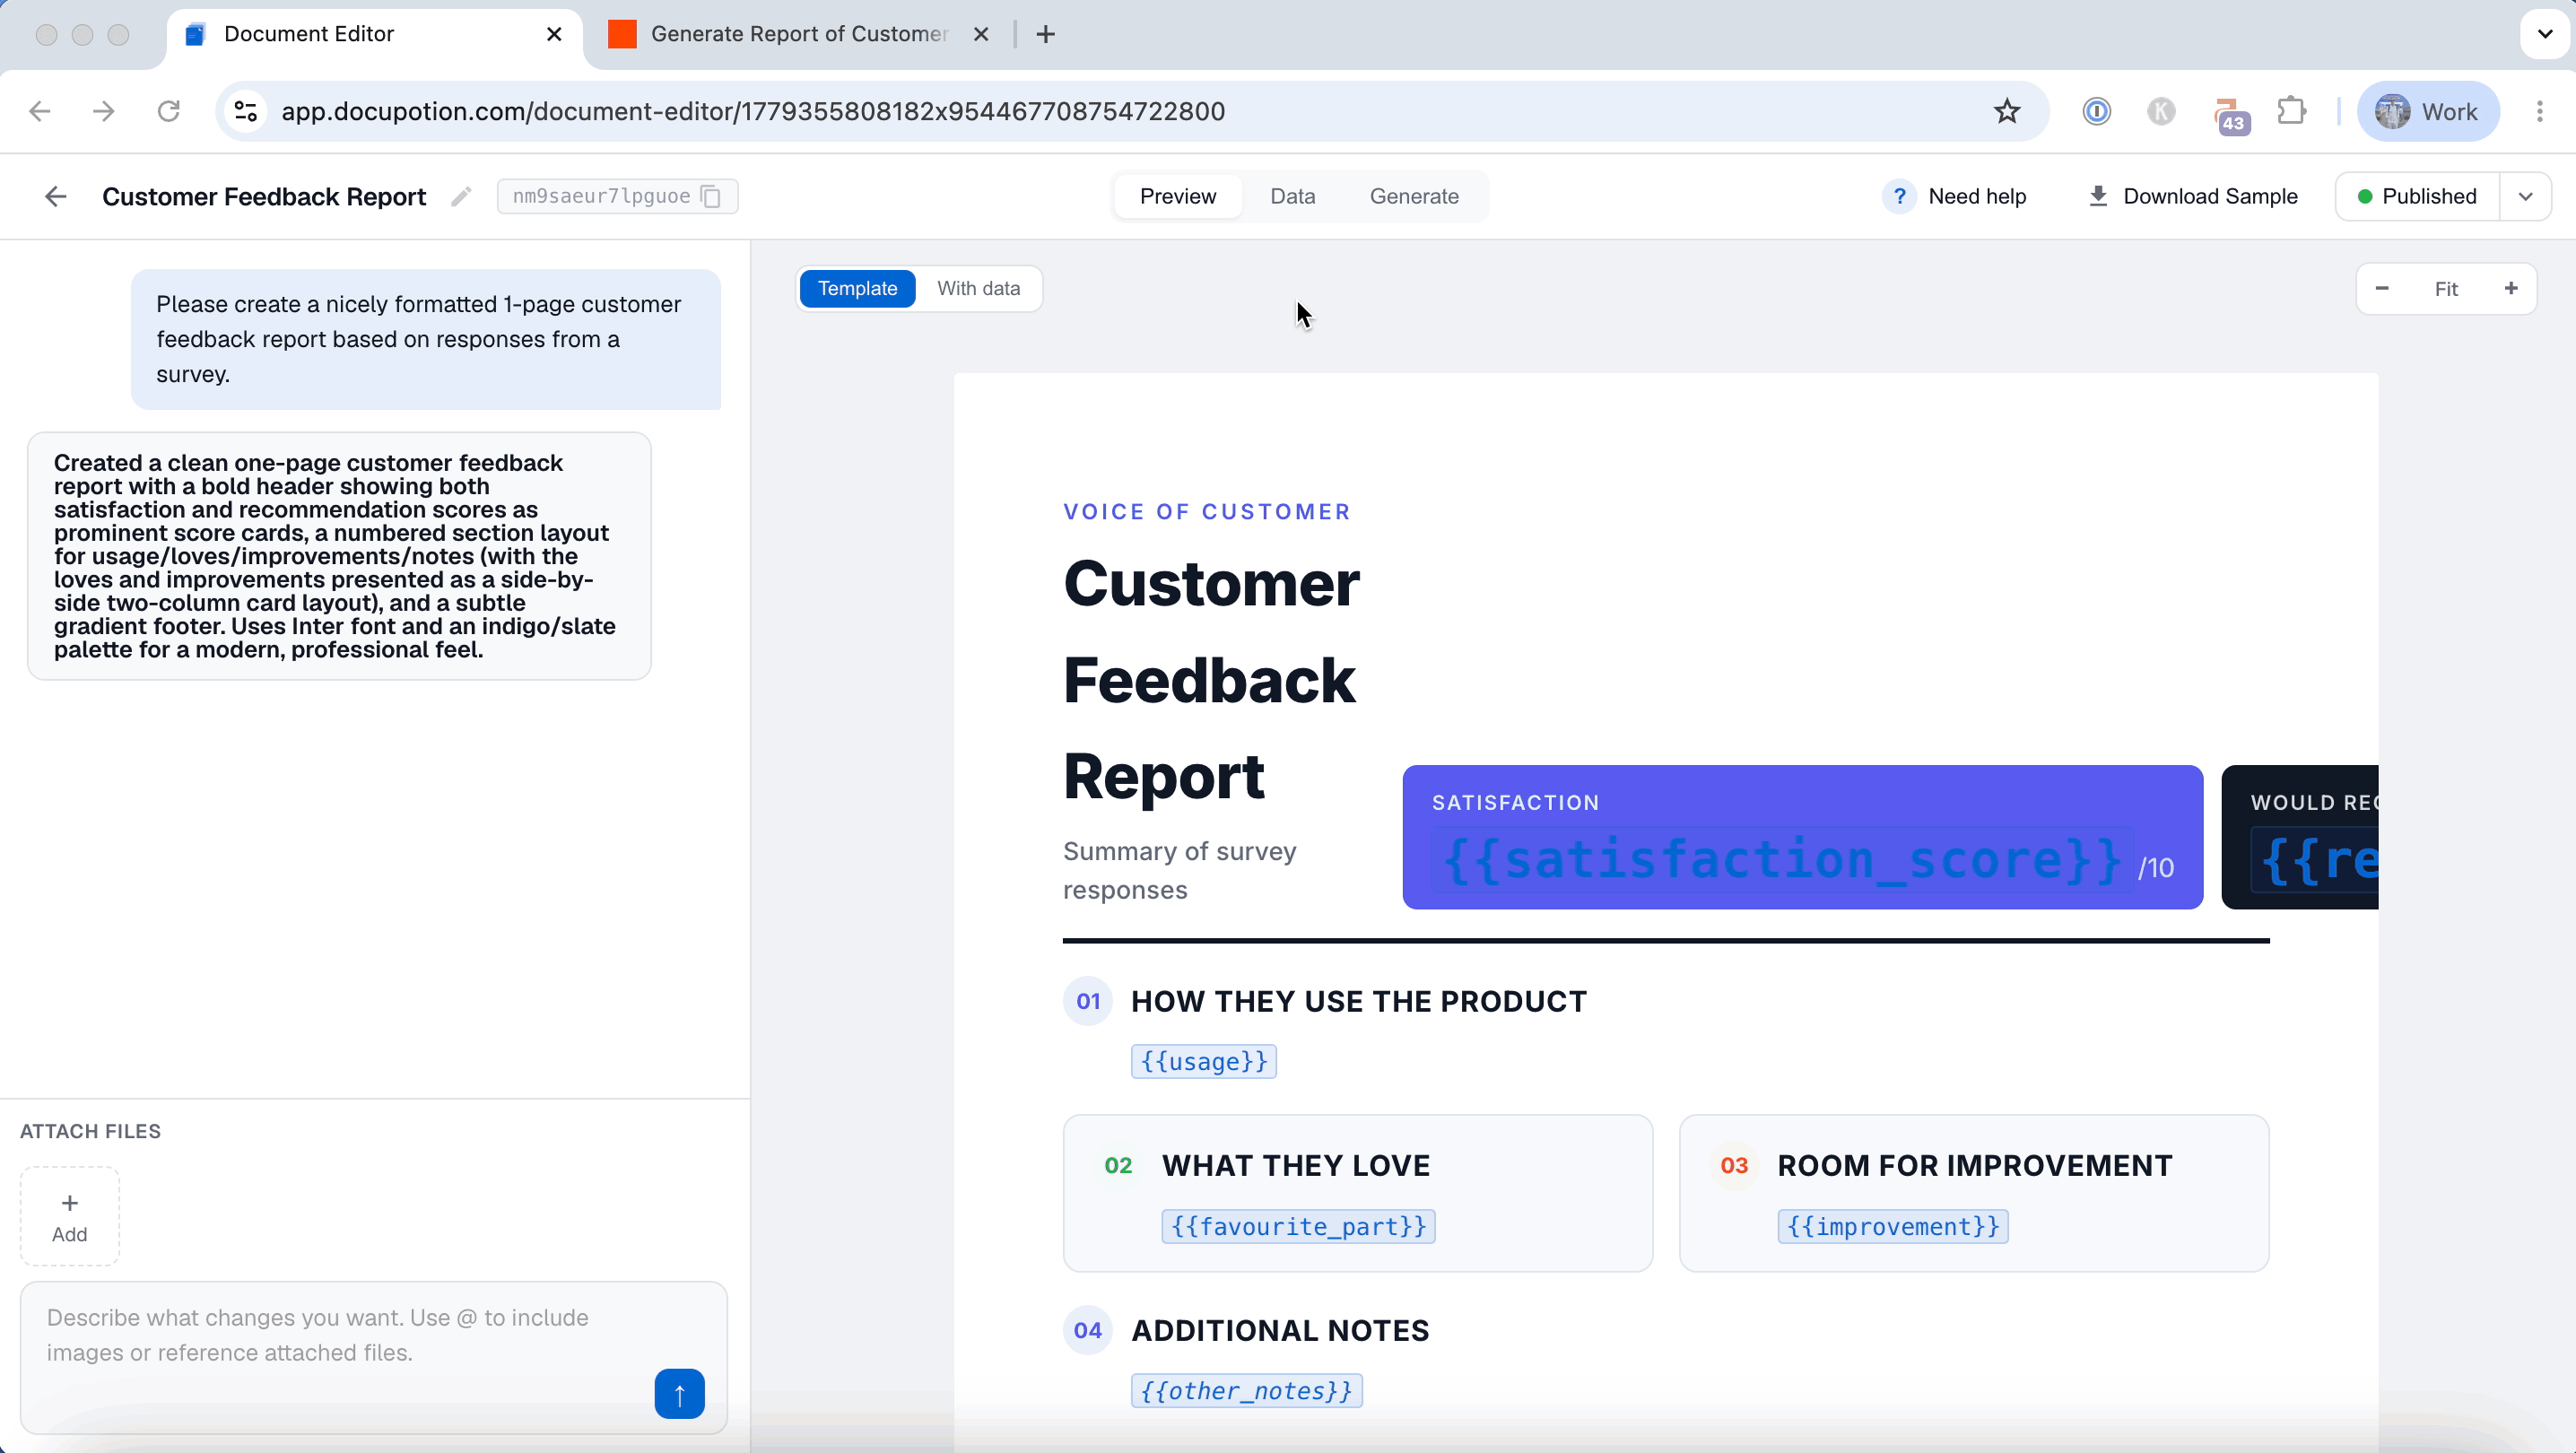The width and height of the screenshot is (2576, 1453).
Task: Click the {{satisfaction_score}} placeholder
Action: click(1781, 859)
